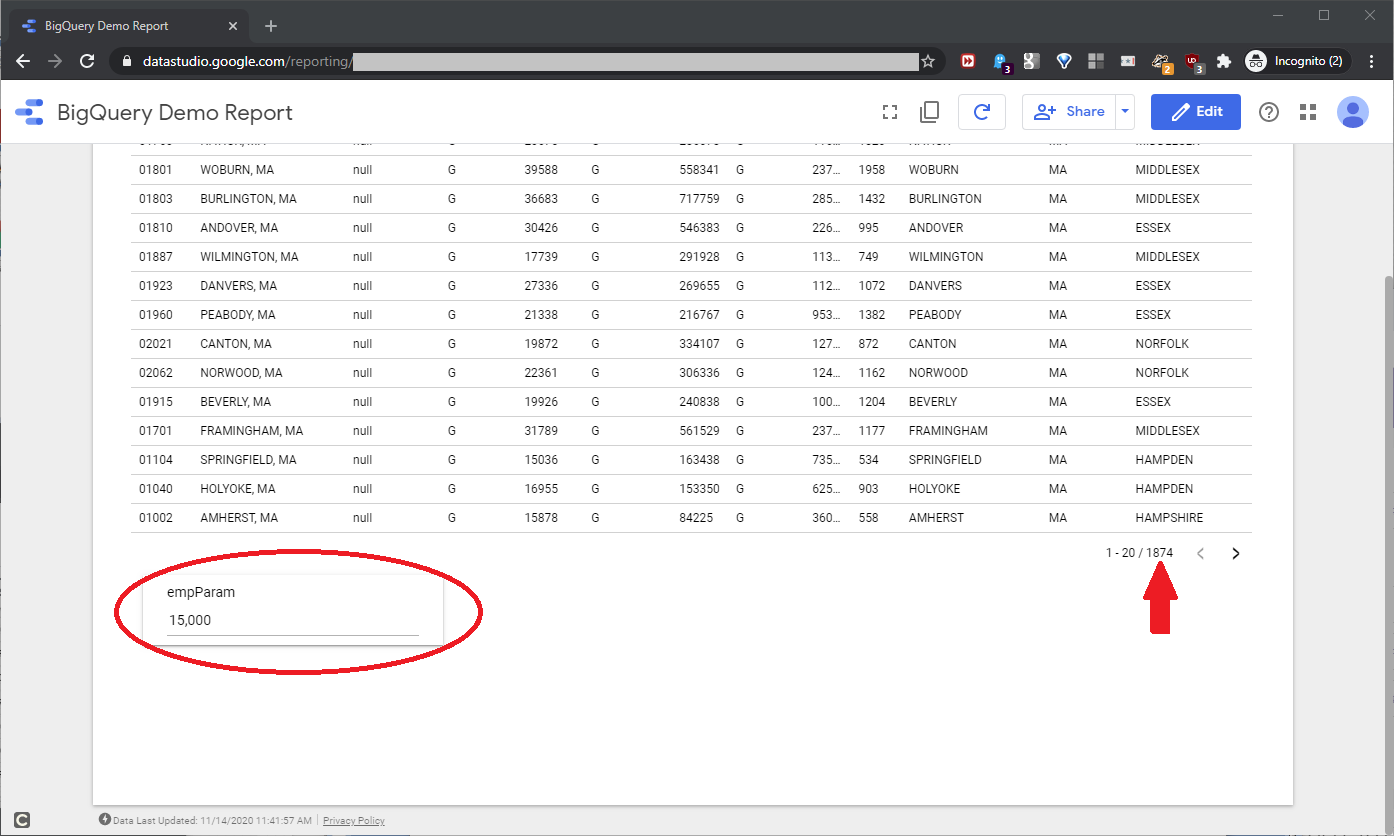This screenshot has height=836, width=1394.
Task: Select the cell with value 30426
Action: (541, 228)
